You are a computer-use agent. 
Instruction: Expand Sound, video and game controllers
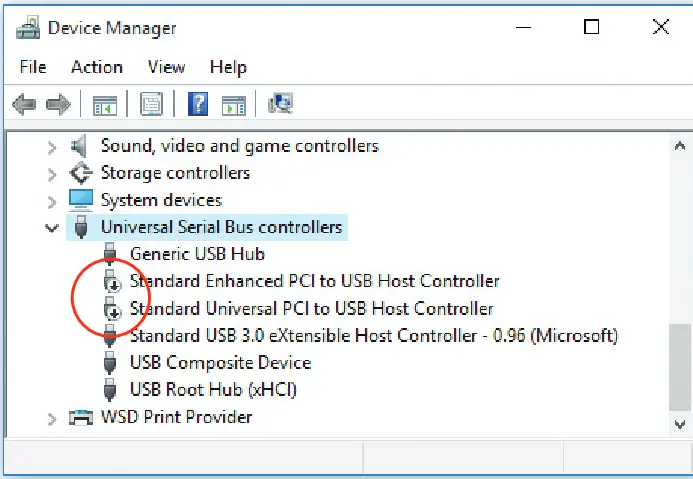(x=52, y=147)
